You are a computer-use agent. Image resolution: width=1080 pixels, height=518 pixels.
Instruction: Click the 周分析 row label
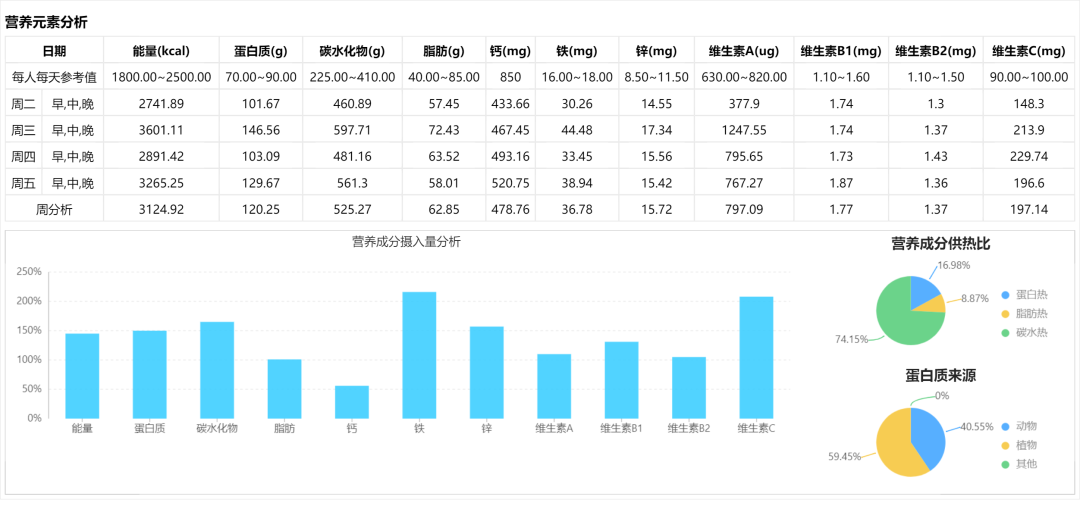pos(54,209)
